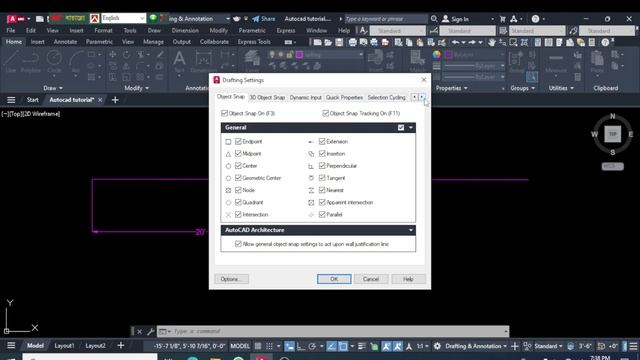
Task: Select the Line tool
Action: tap(11, 61)
